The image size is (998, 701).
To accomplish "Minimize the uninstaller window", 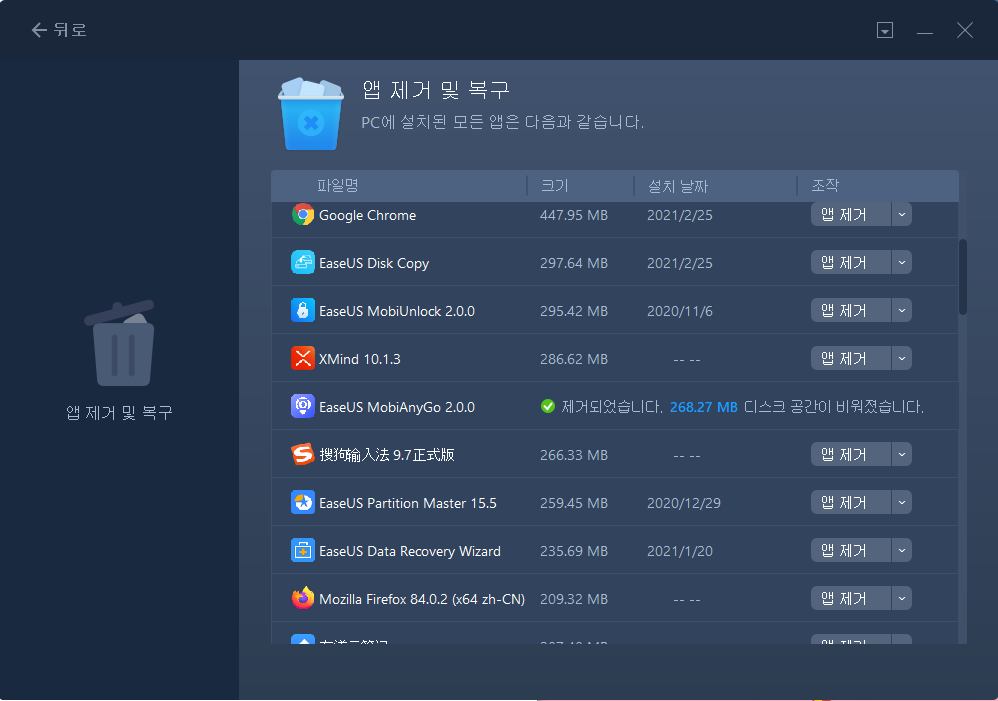I will [925, 31].
